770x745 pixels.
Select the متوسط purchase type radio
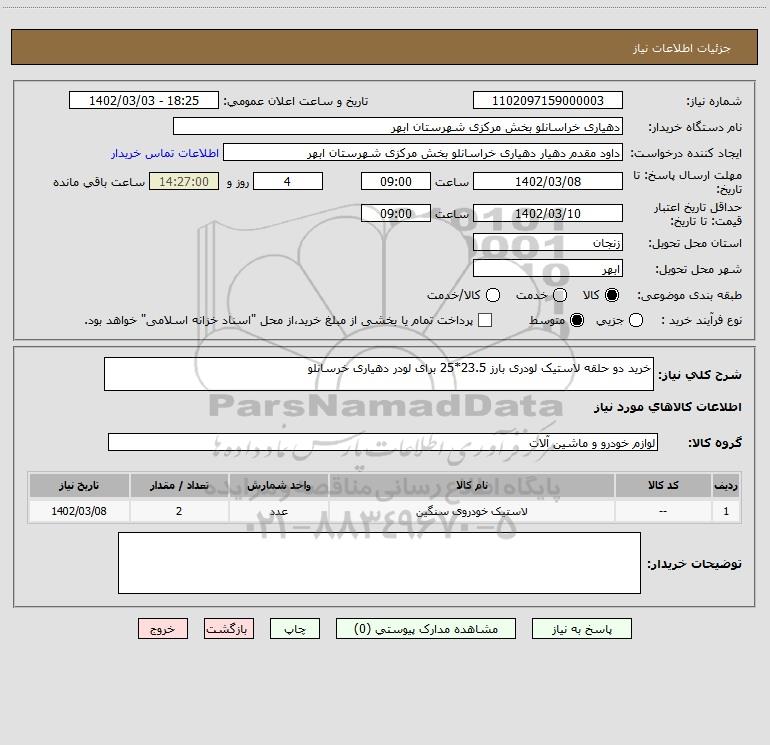coord(577,320)
